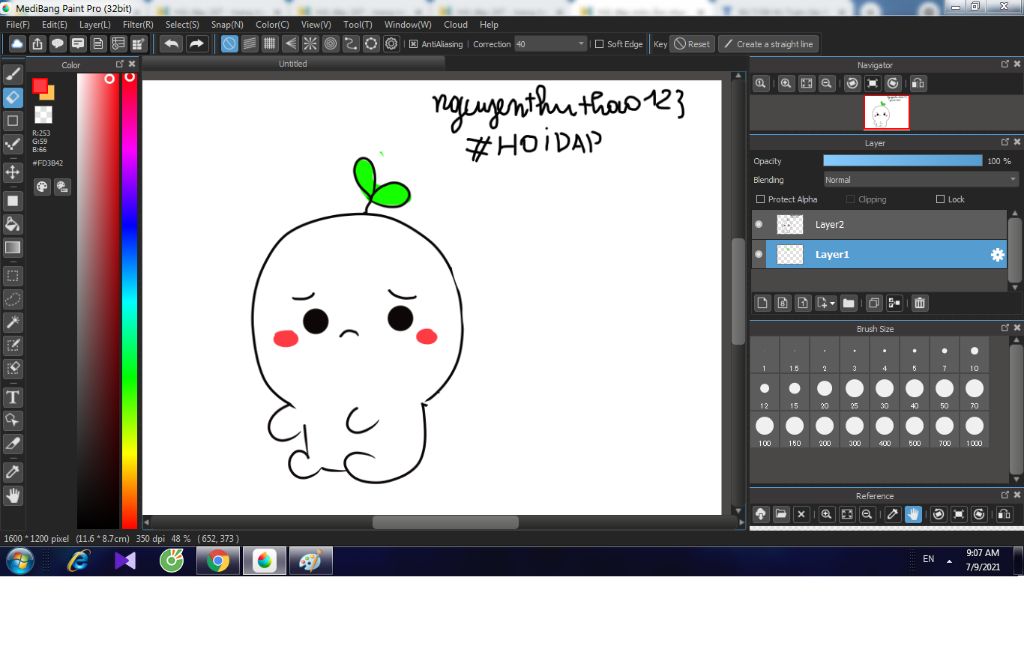Click the Reset key button
This screenshot has height=661, width=1024.
pyautogui.click(x=692, y=44)
